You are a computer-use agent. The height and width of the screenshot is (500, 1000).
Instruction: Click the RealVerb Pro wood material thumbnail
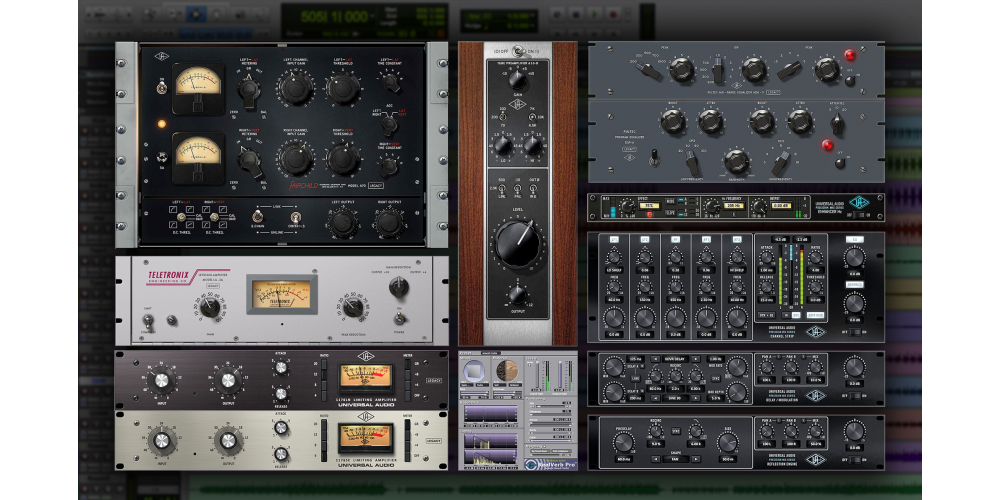click(508, 371)
